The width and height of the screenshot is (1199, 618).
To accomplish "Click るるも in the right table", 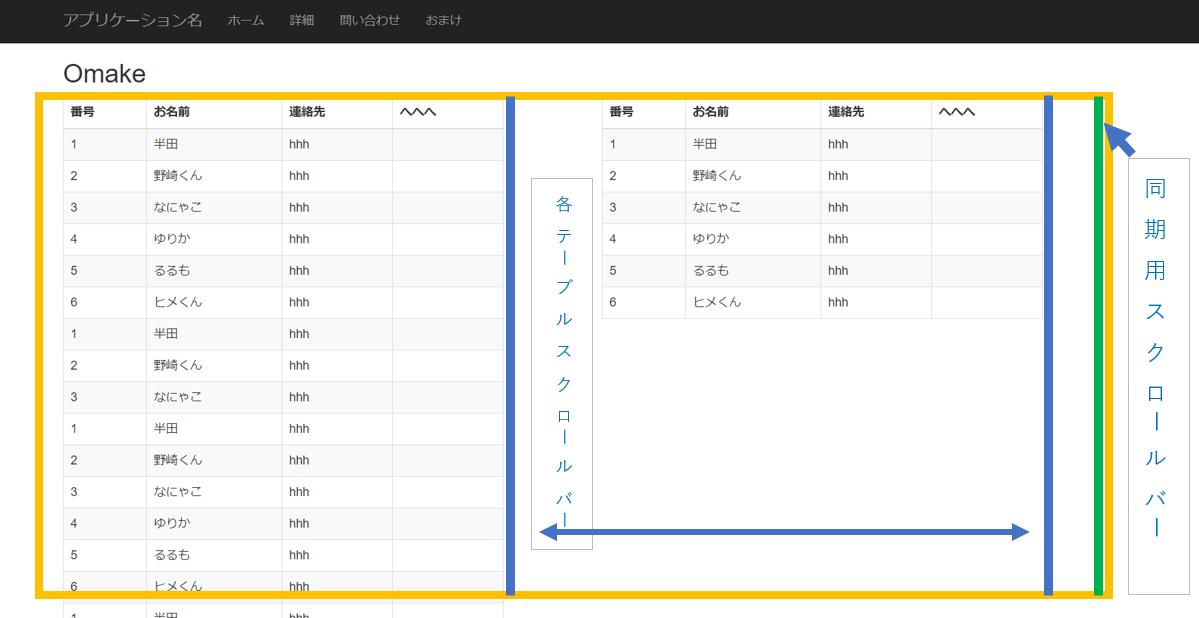I will [711, 270].
